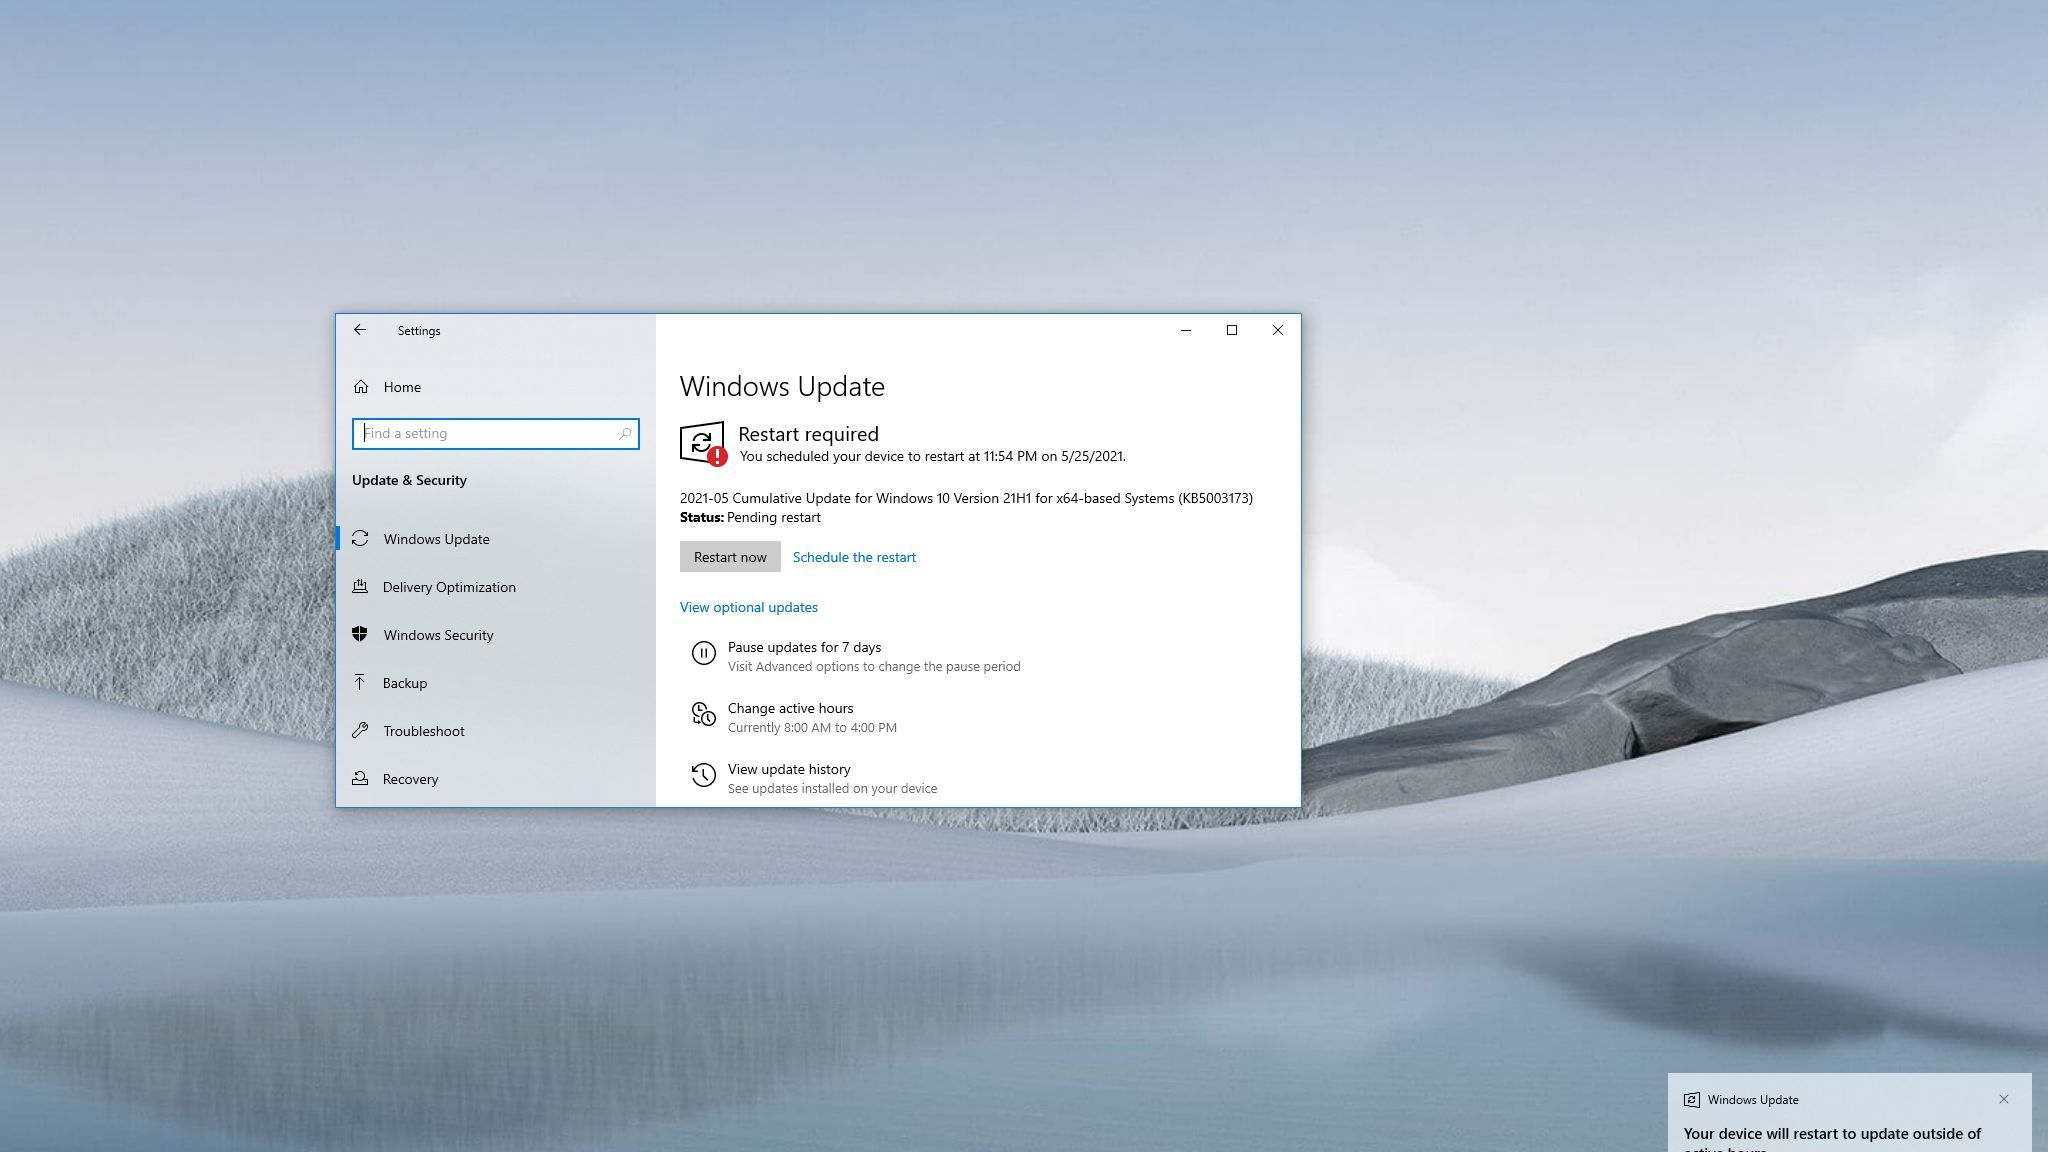Dismiss the Windows Update notification

tap(2003, 1099)
